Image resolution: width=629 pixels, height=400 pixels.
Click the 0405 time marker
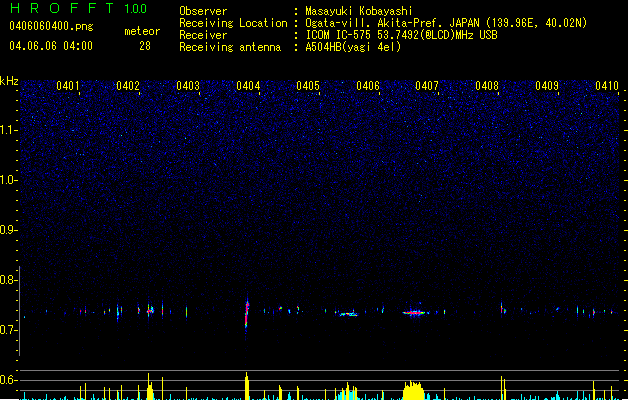tap(308, 86)
